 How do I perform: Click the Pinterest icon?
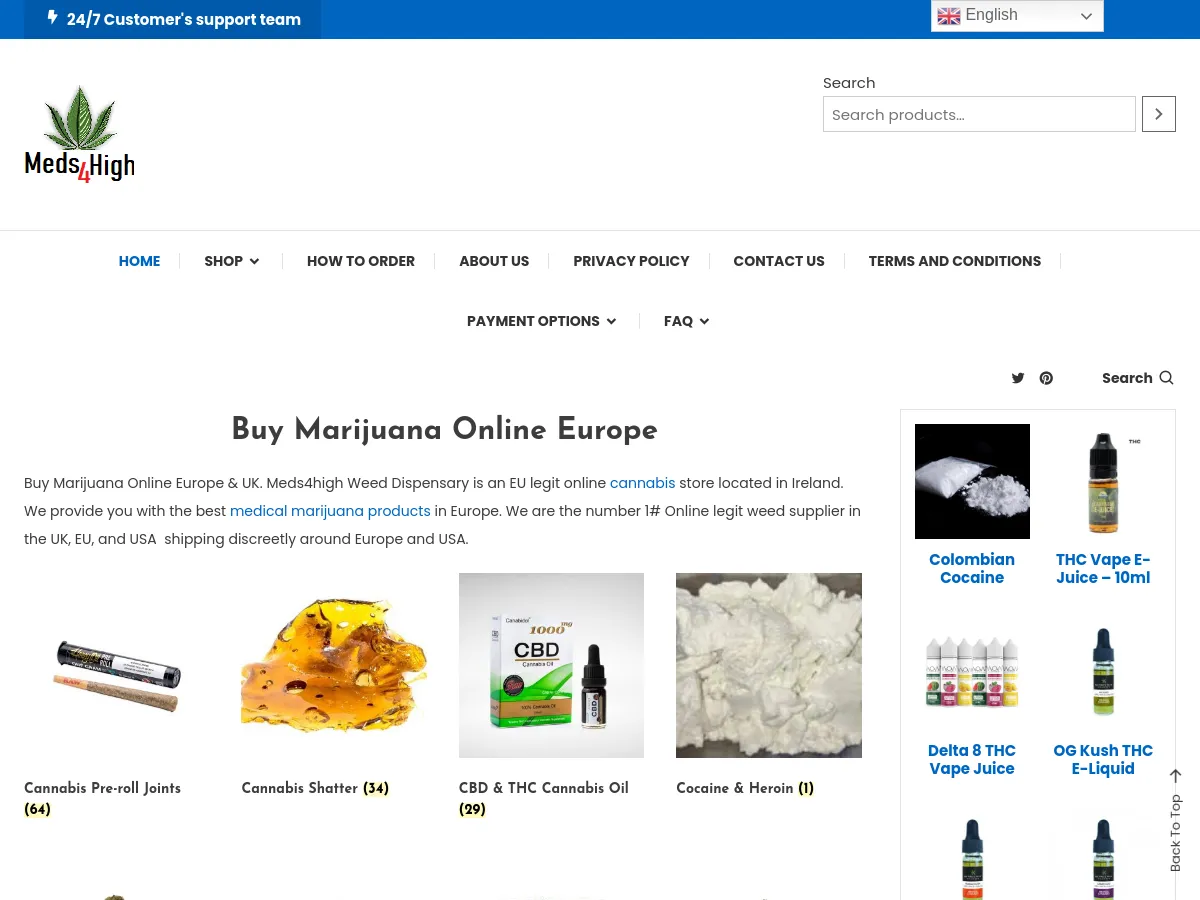pyautogui.click(x=1046, y=378)
